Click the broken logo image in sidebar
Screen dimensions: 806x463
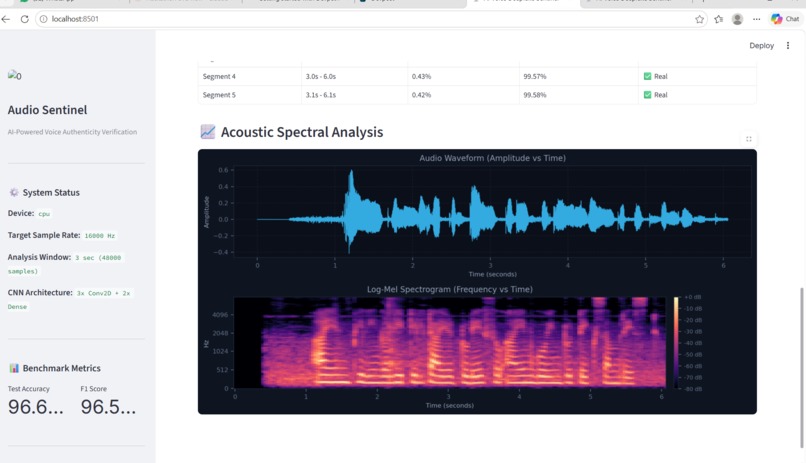pos(14,76)
